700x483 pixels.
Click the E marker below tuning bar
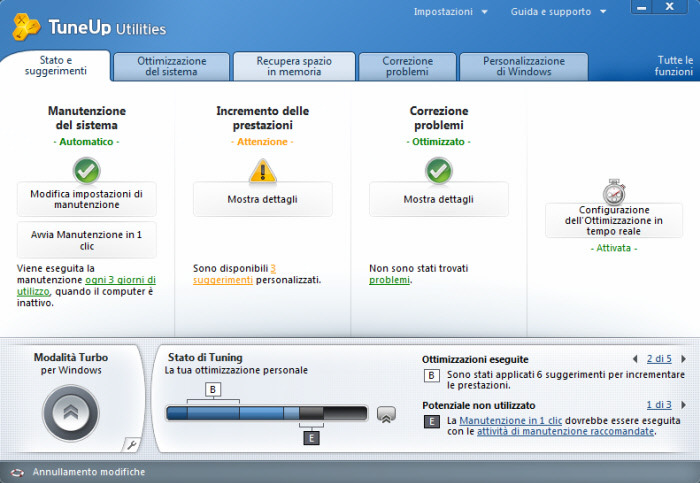tap(311, 438)
